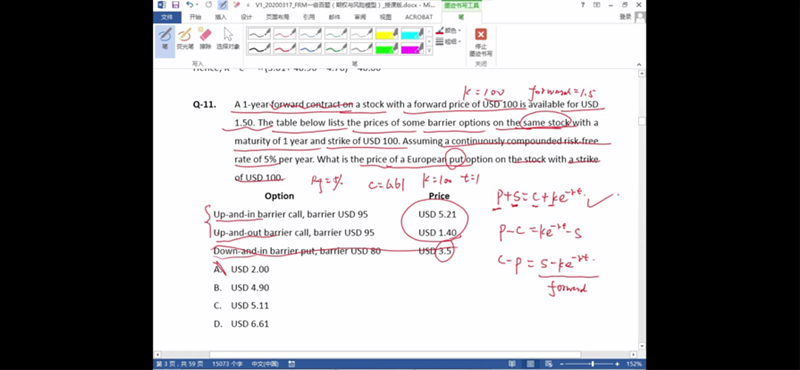Expand the pen styles gallery more arrow

tap(429, 51)
